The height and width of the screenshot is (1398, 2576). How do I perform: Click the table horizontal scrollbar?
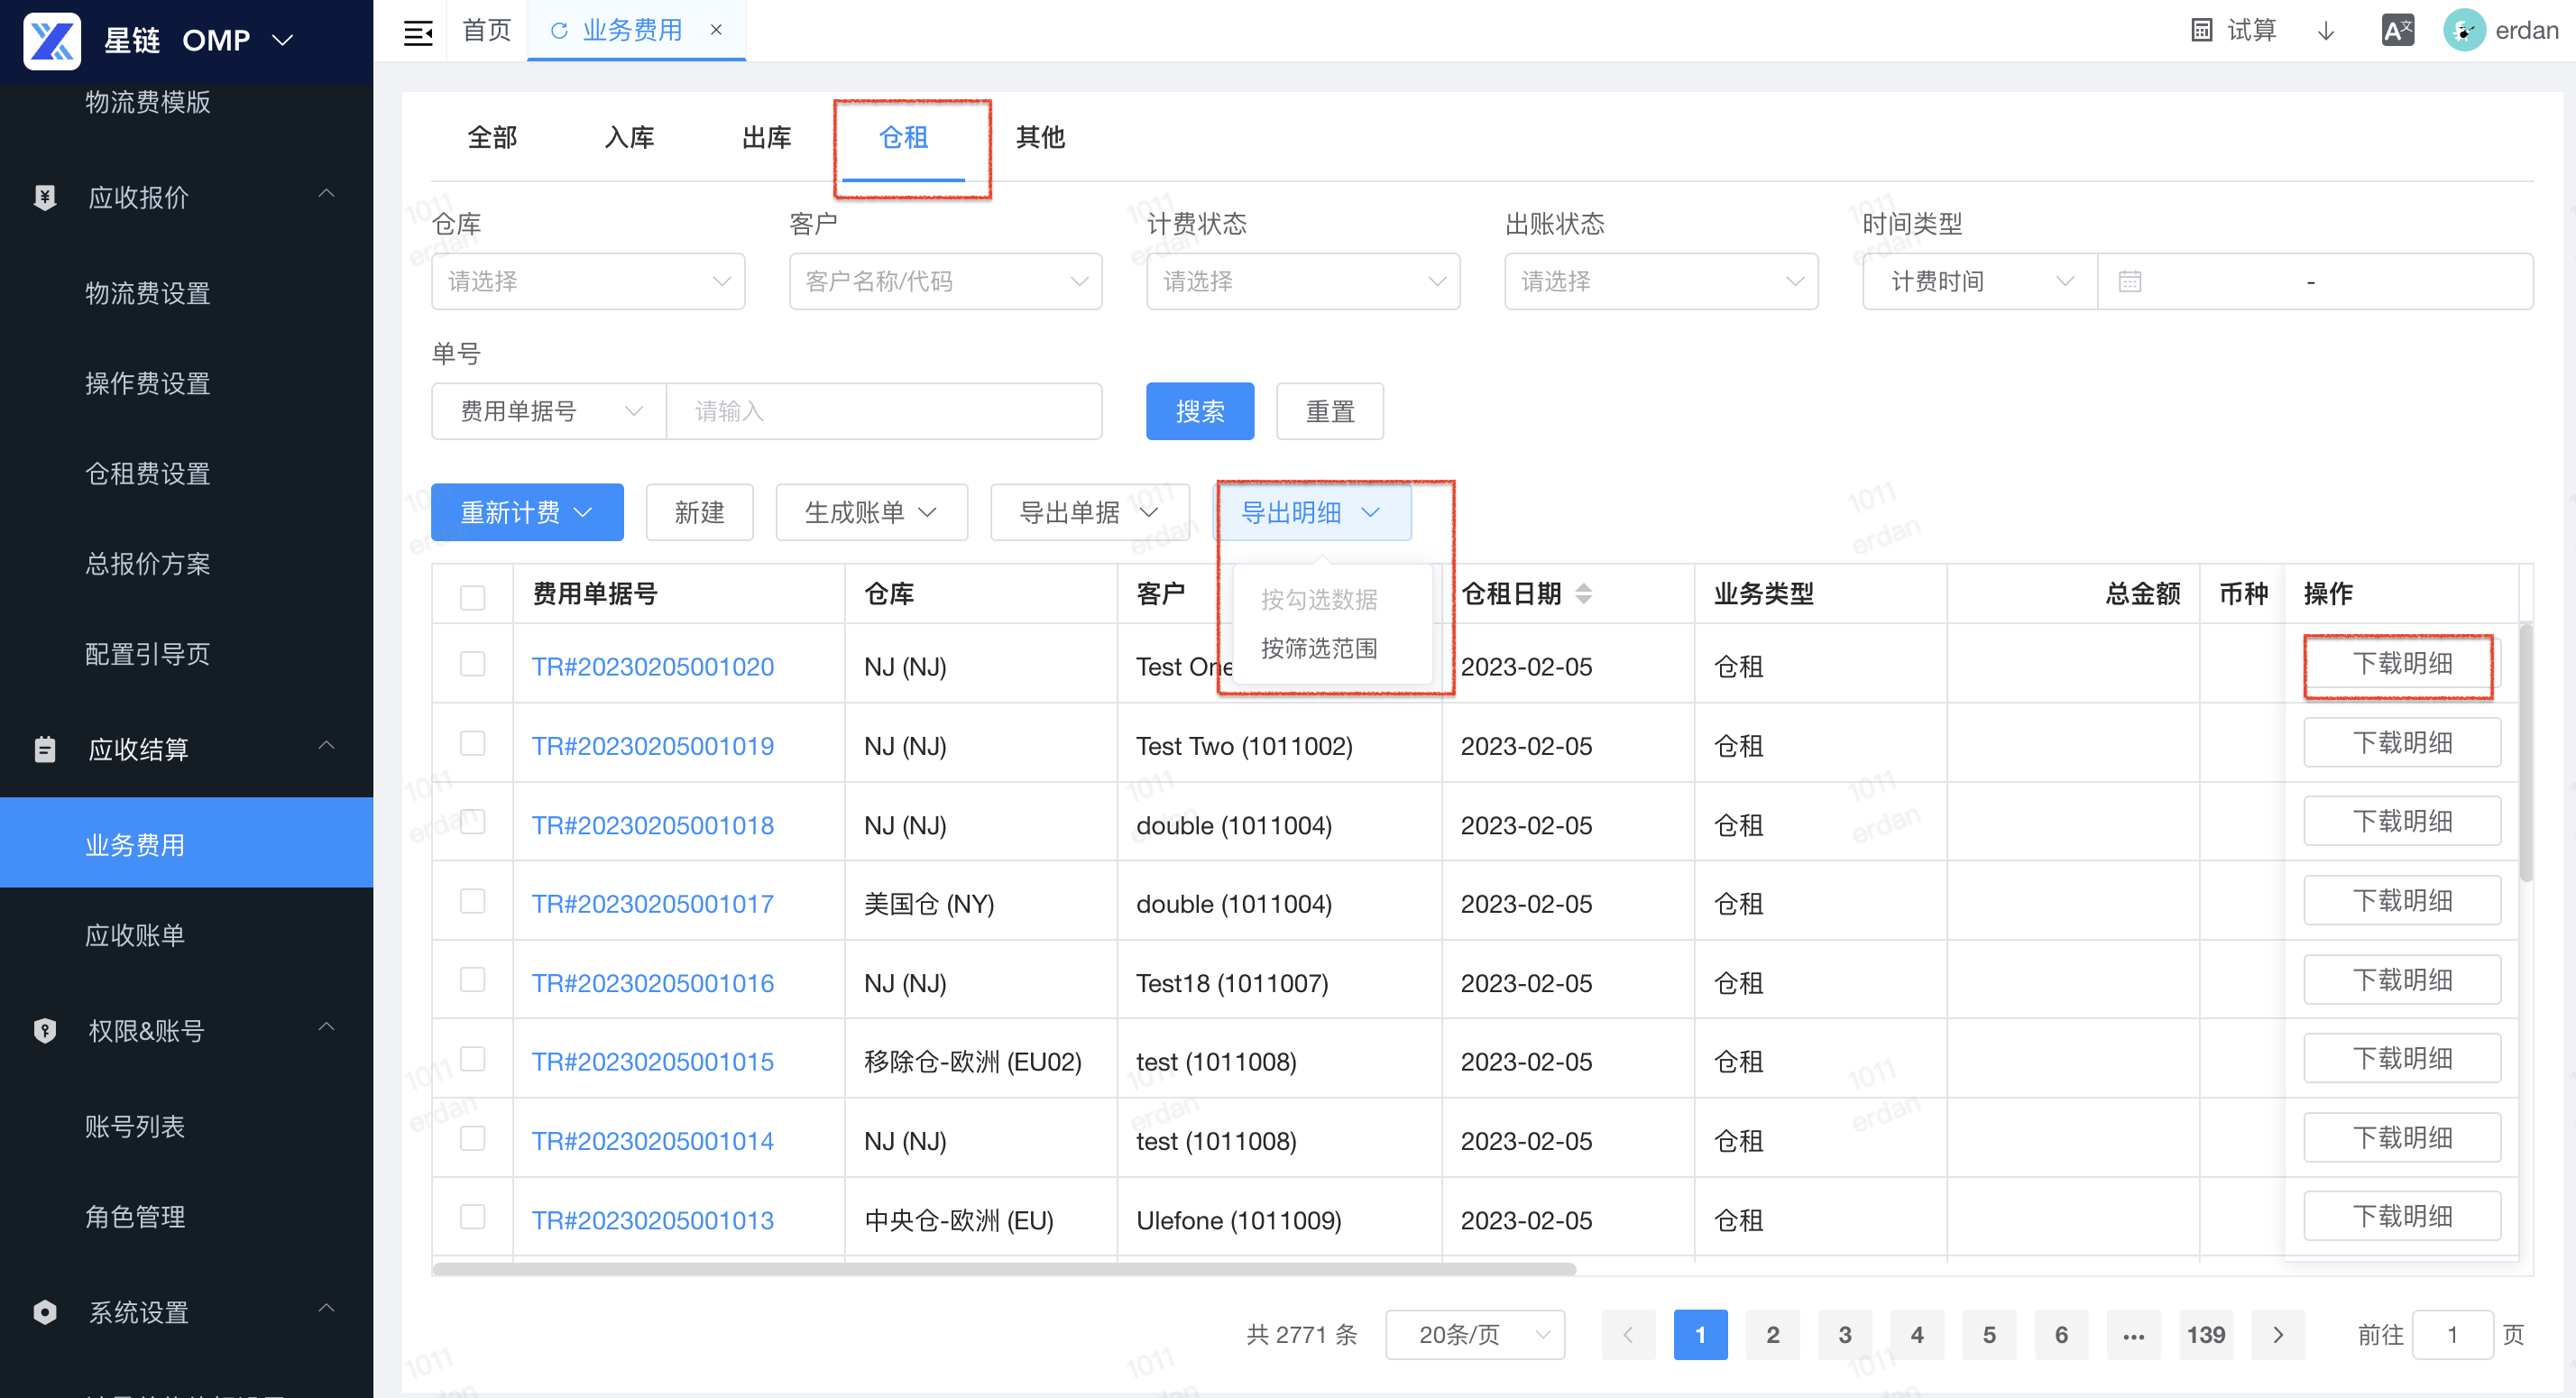click(x=1004, y=1269)
